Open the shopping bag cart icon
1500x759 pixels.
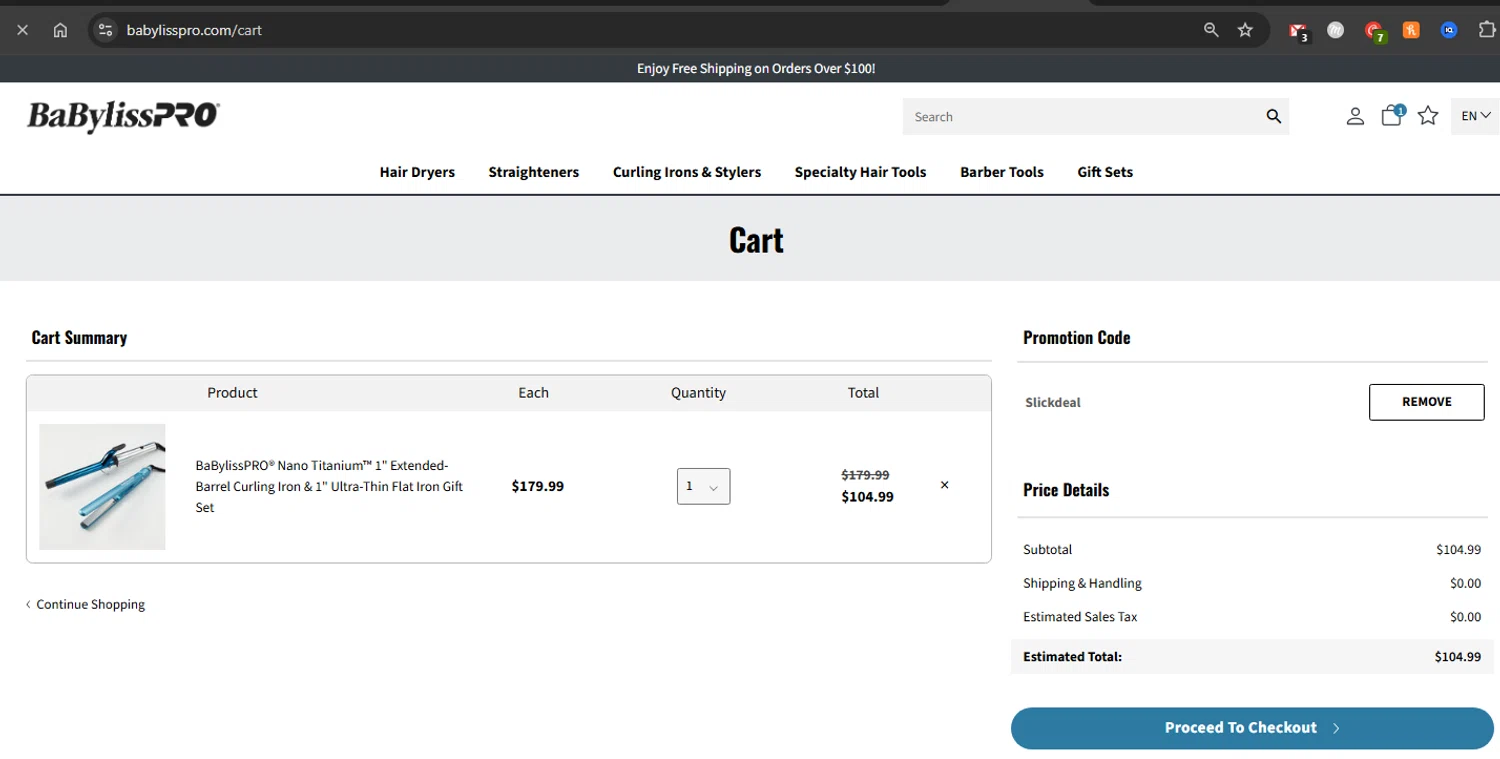(x=1392, y=115)
